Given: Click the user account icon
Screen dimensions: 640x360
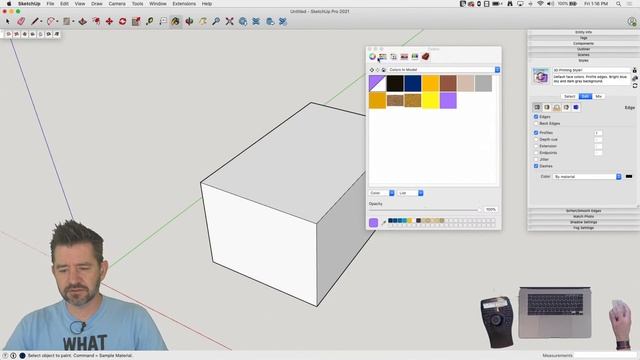Looking at the screenshot, I should click(x=632, y=21).
